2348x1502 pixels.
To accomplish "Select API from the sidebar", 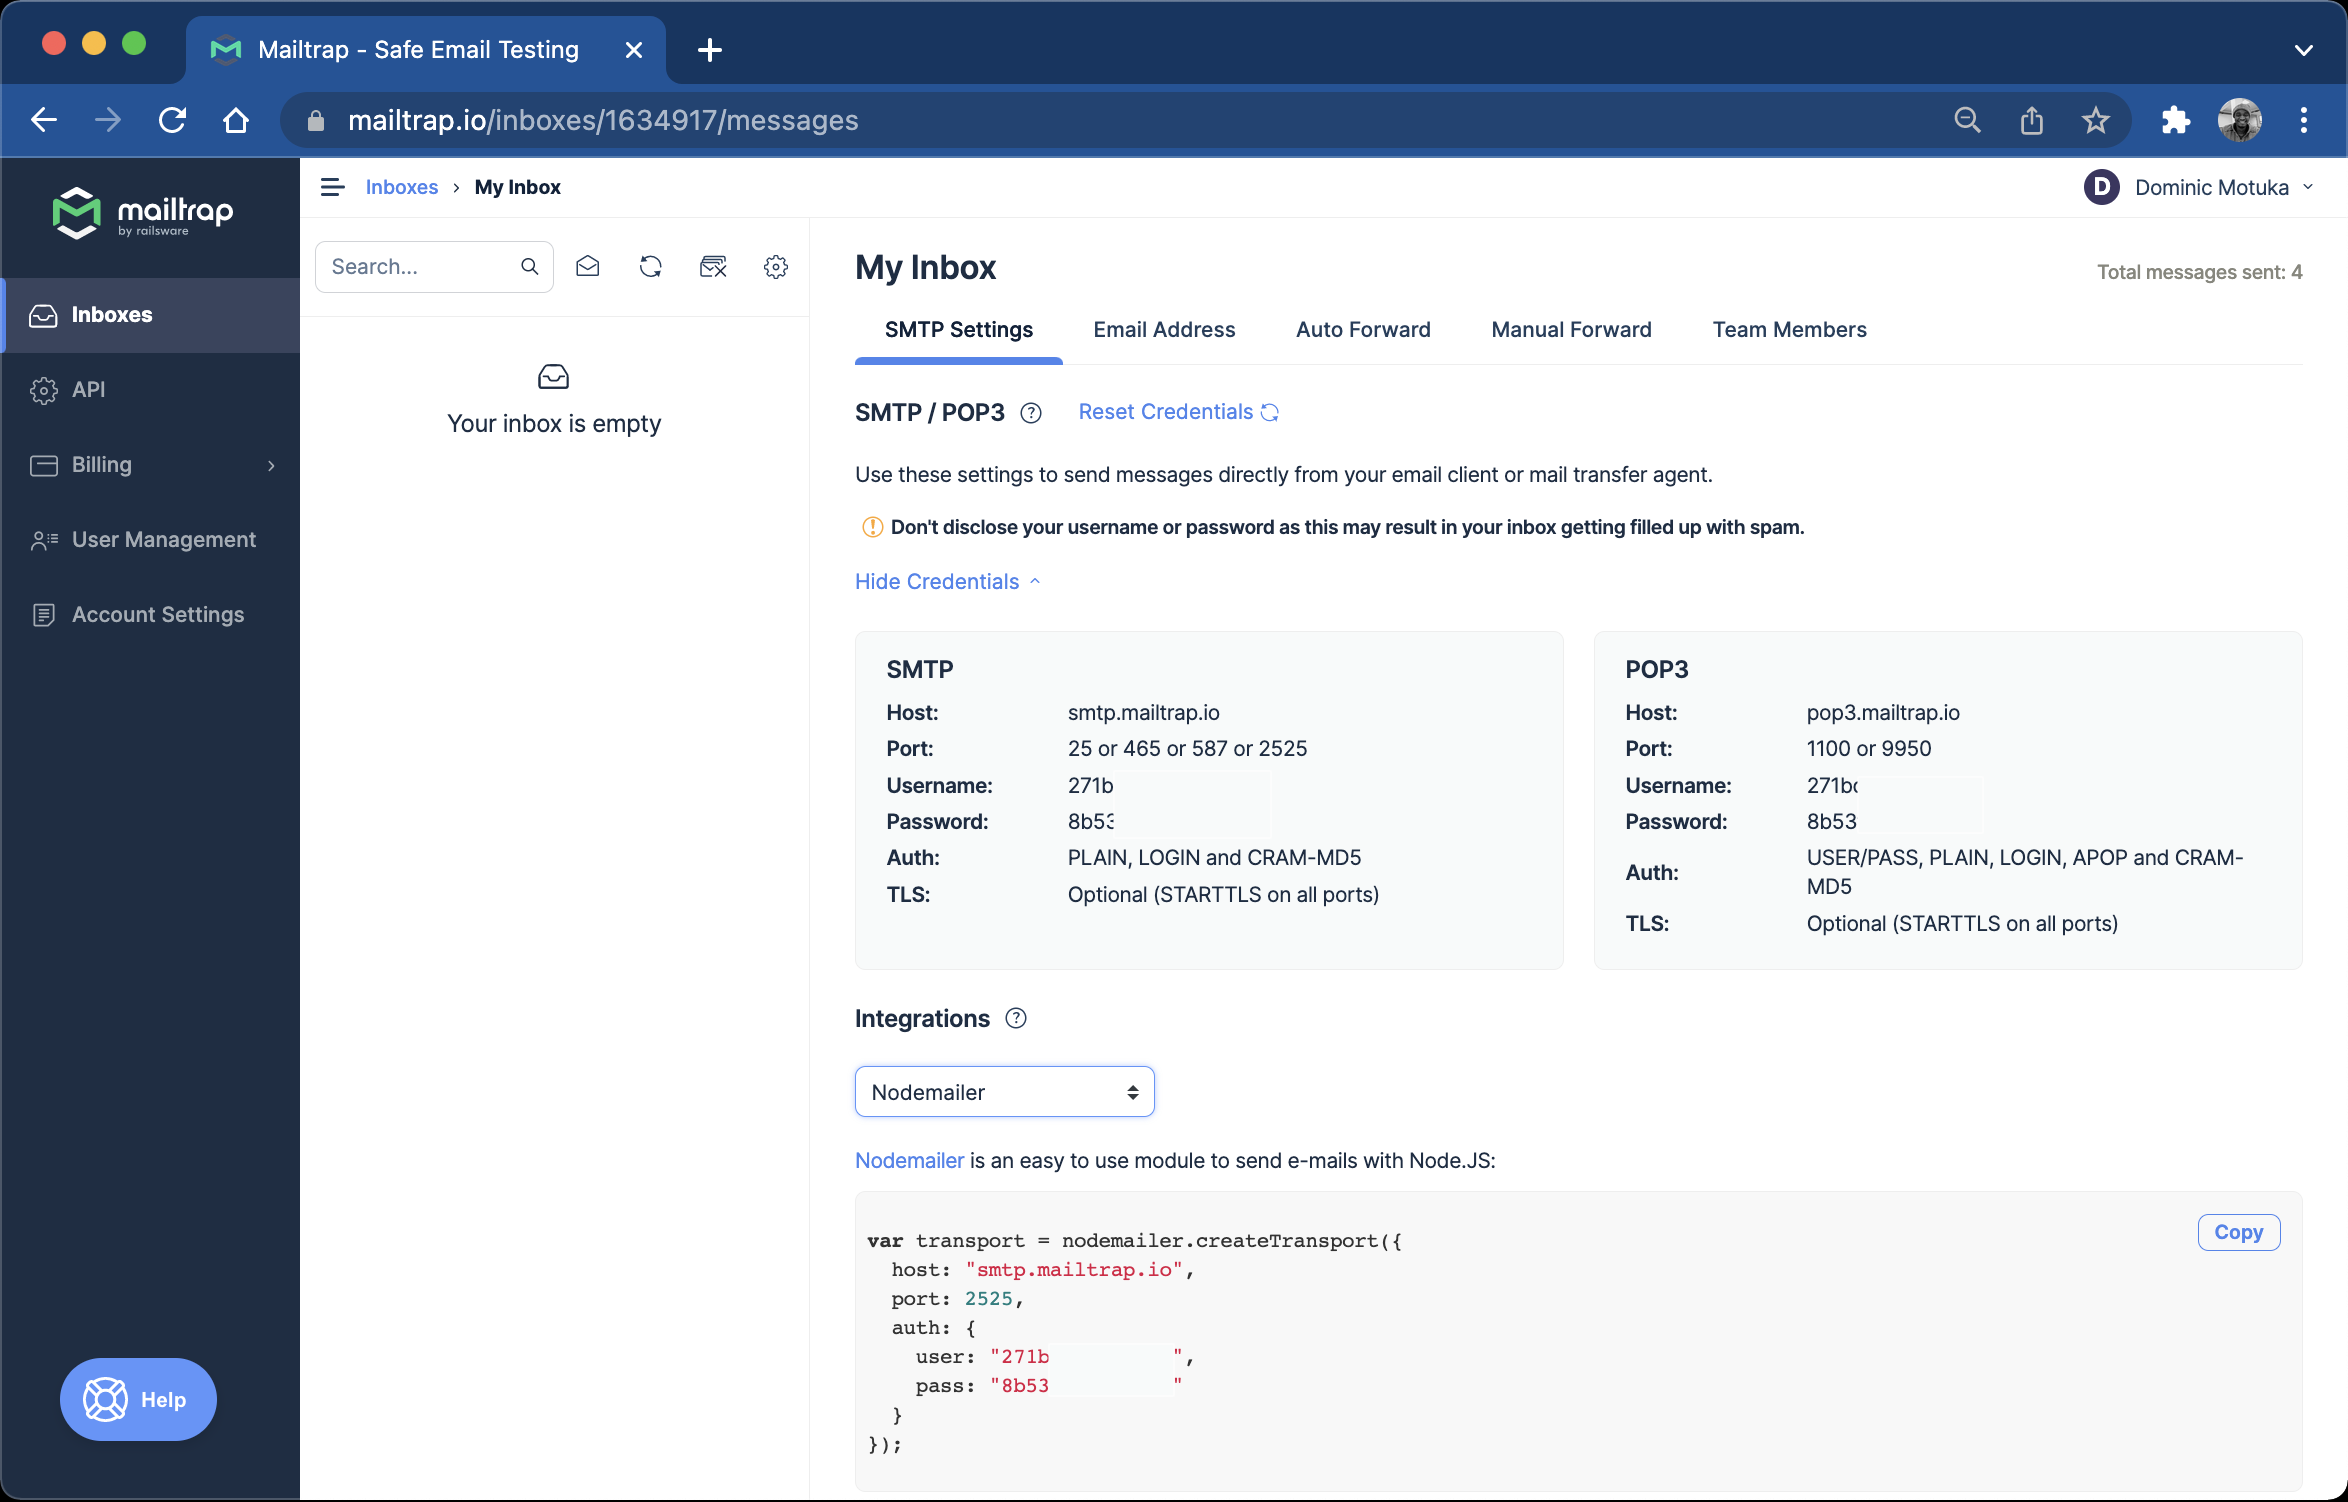I will 89,390.
